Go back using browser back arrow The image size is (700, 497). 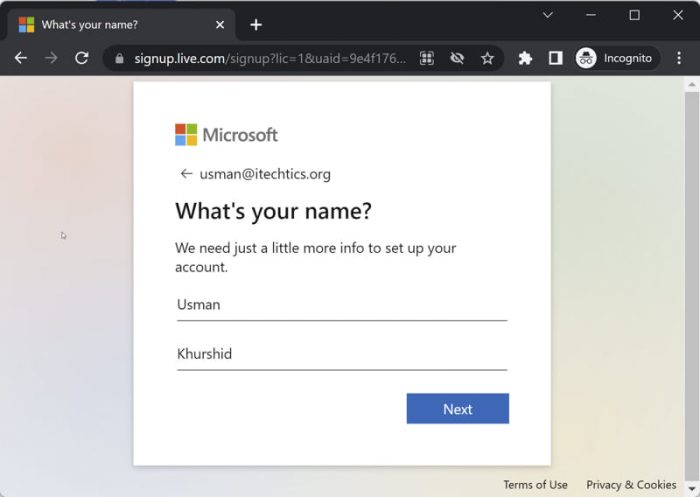tap(21, 58)
